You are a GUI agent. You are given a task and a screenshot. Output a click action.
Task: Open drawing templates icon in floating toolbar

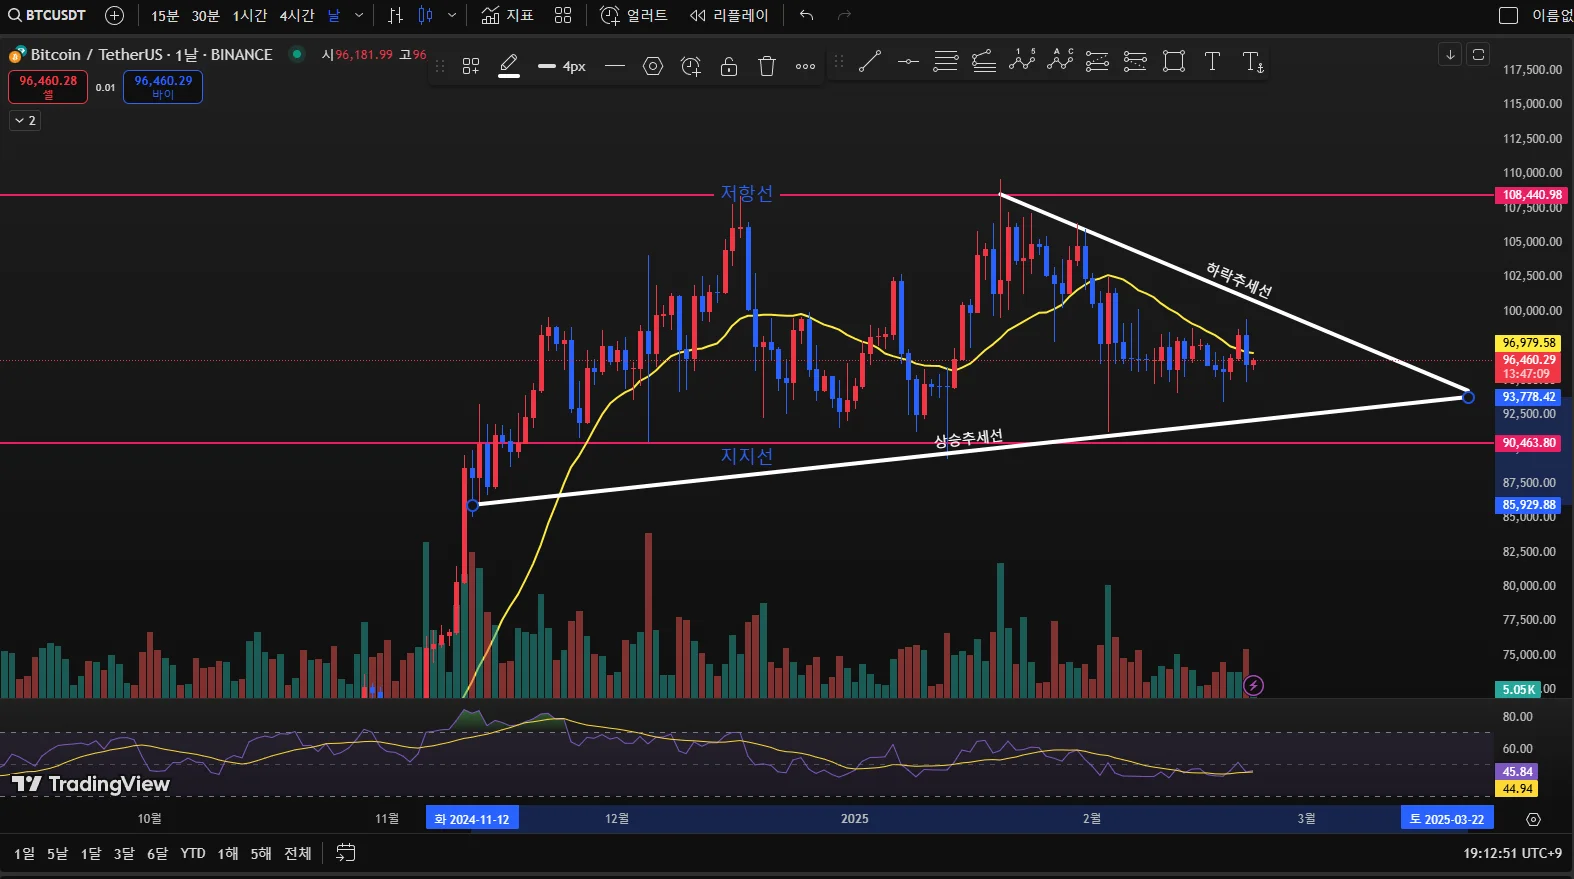tap(471, 66)
